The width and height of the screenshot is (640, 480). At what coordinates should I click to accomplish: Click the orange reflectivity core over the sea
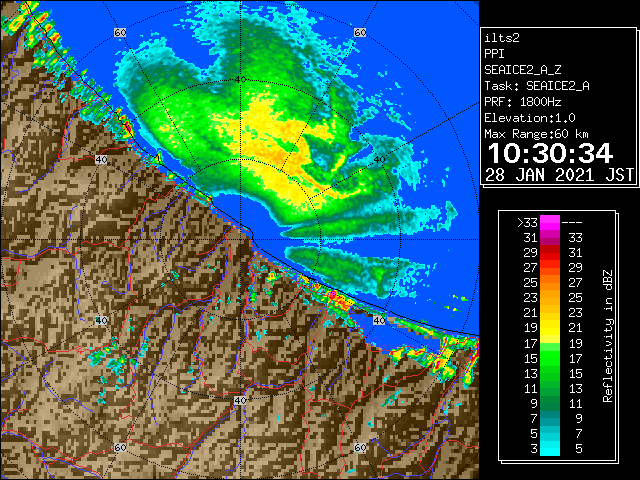point(282,153)
